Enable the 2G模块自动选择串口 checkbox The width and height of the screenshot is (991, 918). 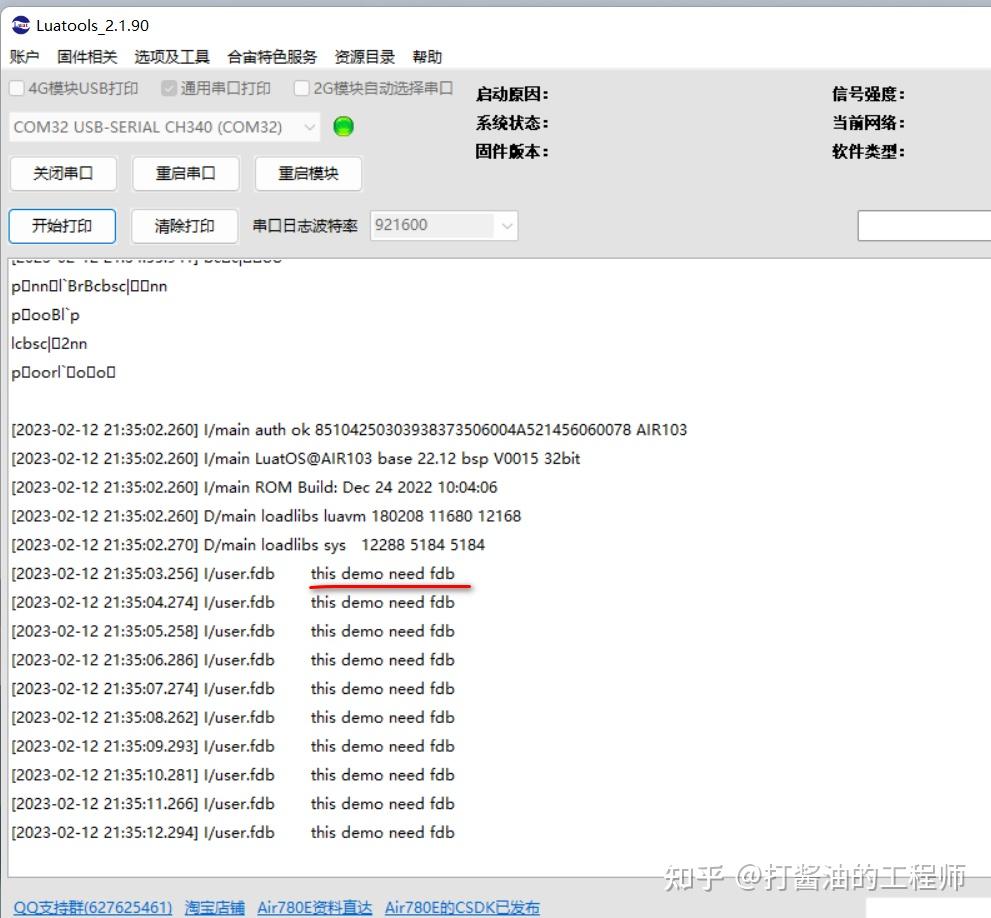tap(301, 88)
